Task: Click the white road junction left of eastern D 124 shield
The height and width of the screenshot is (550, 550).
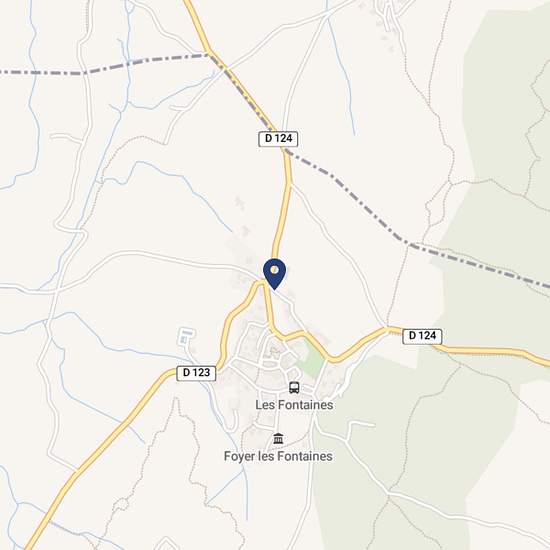Action: (387, 328)
